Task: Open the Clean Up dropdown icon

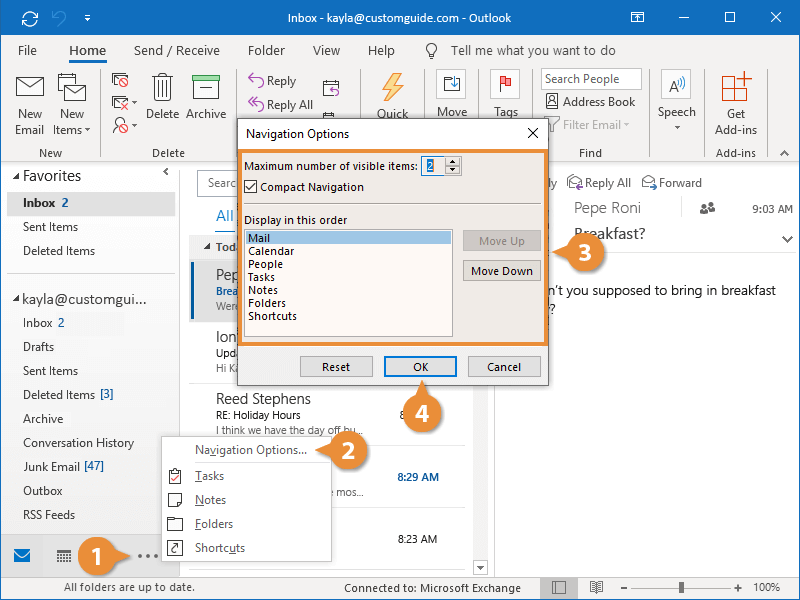Action: 124,103
